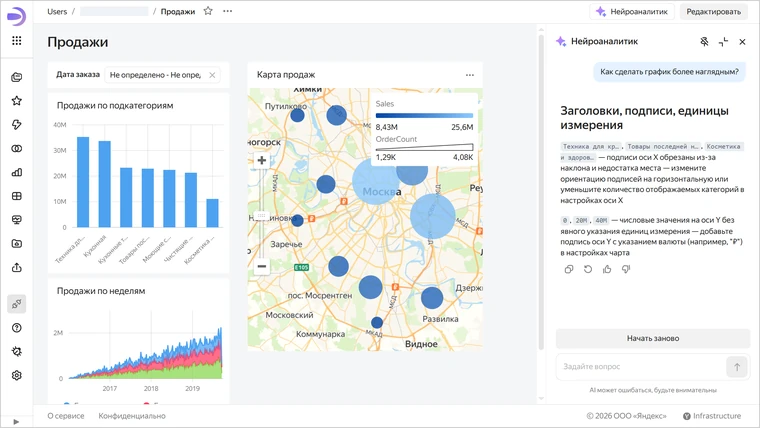Close the Нейроаналитик panel
The width and height of the screenshot is (760, 428).
pyautogui.click(x=742, y=42)
